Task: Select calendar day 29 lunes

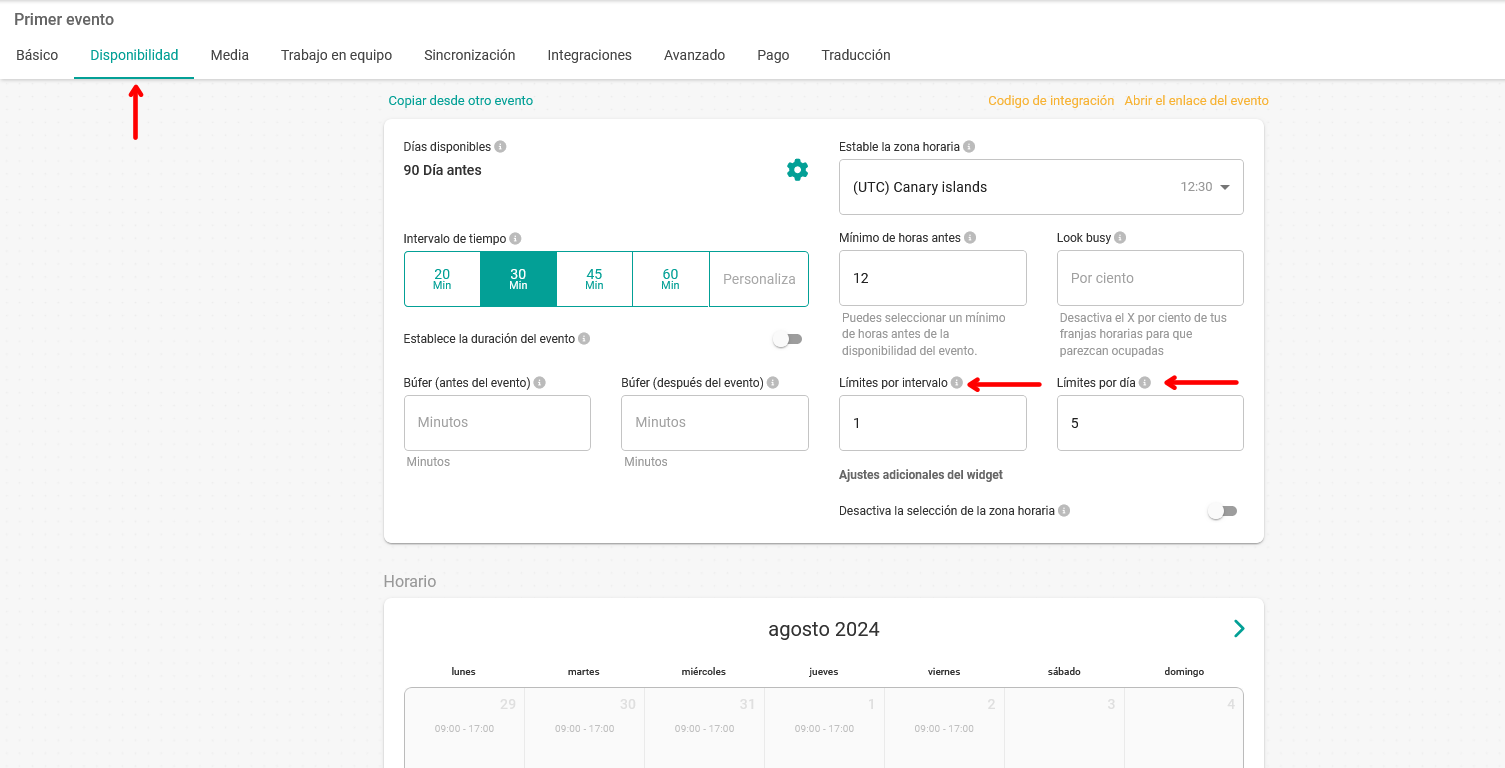Action: tap(464, 728)
